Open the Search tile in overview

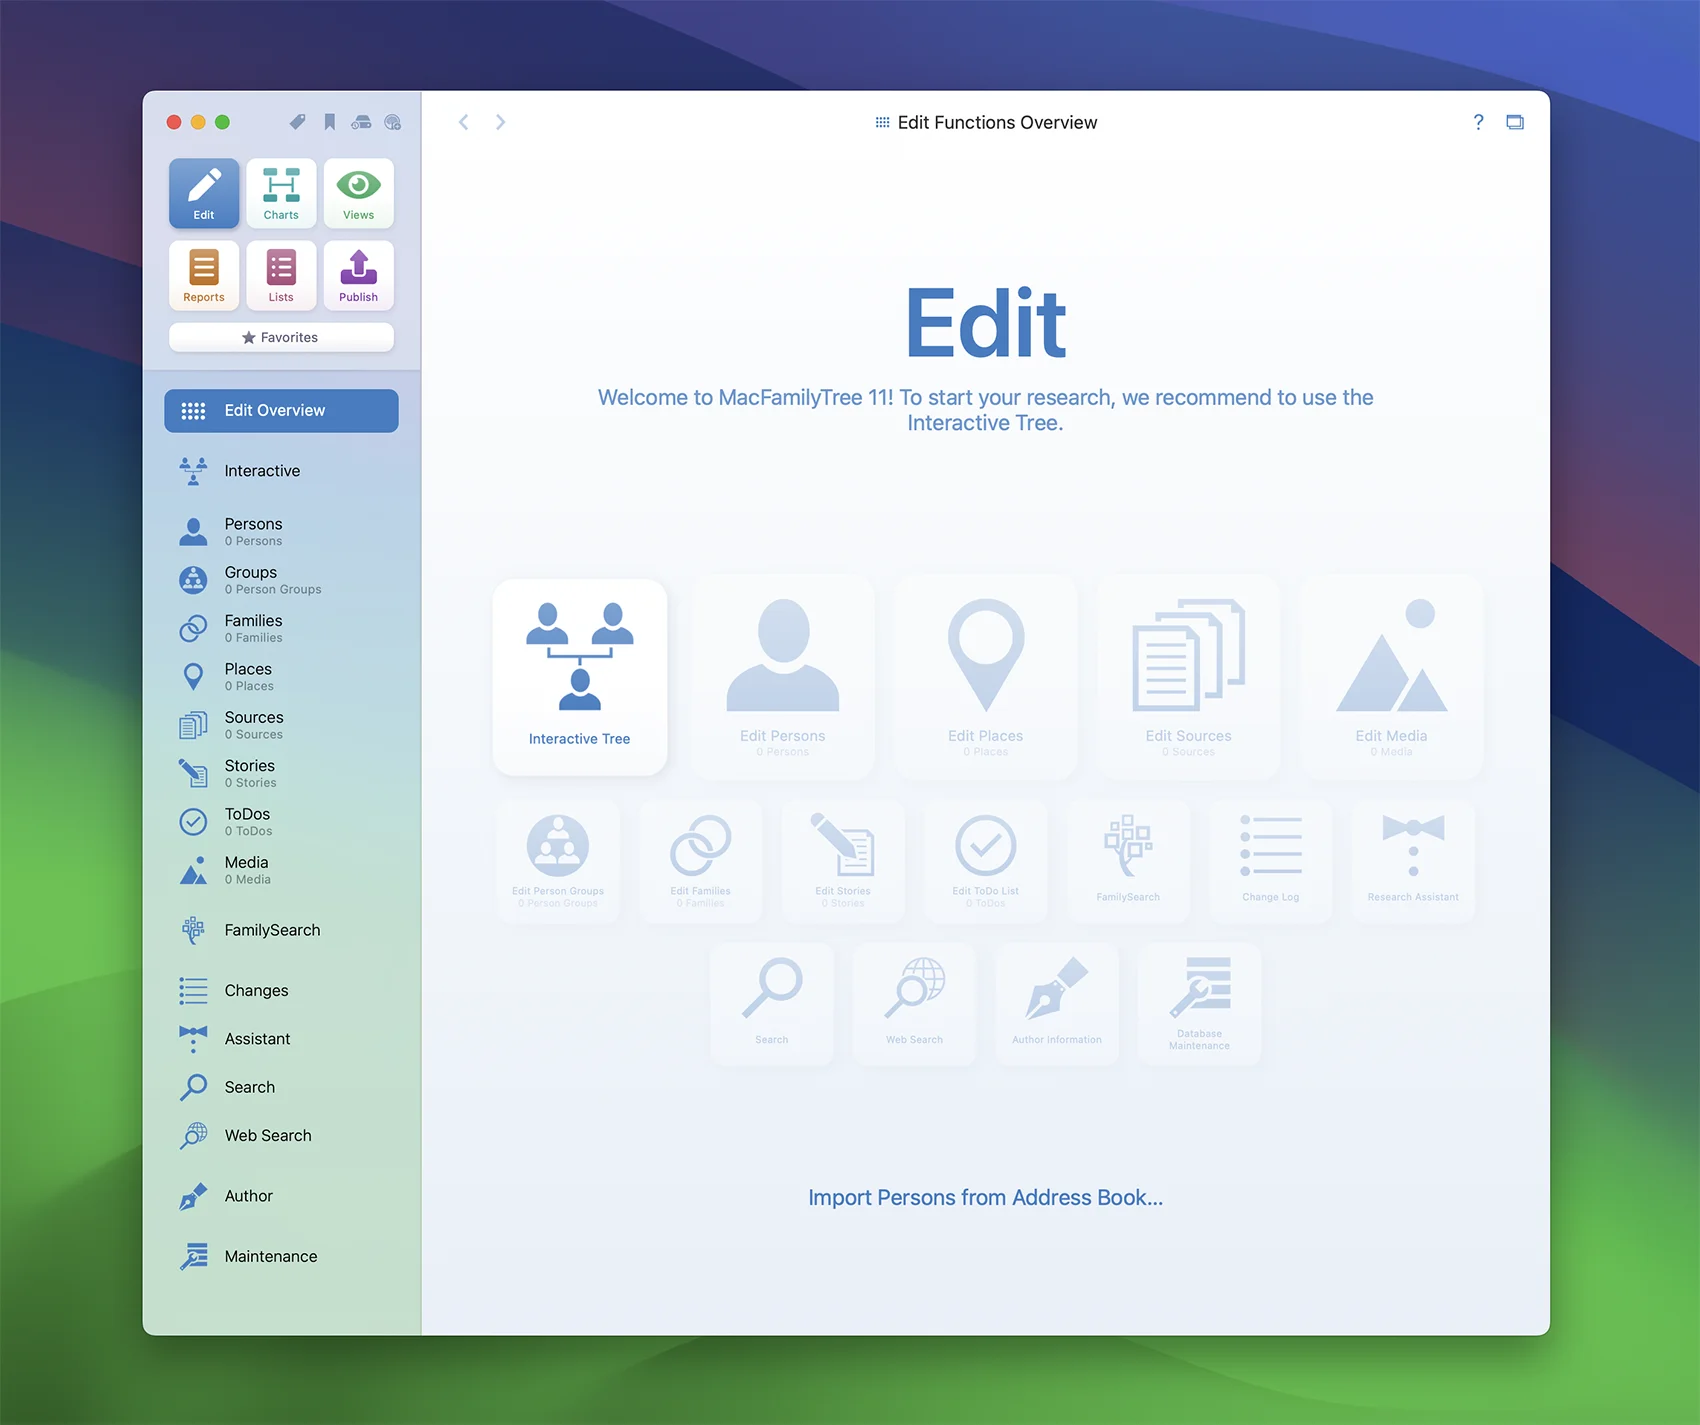click(x=772, y=1004)
